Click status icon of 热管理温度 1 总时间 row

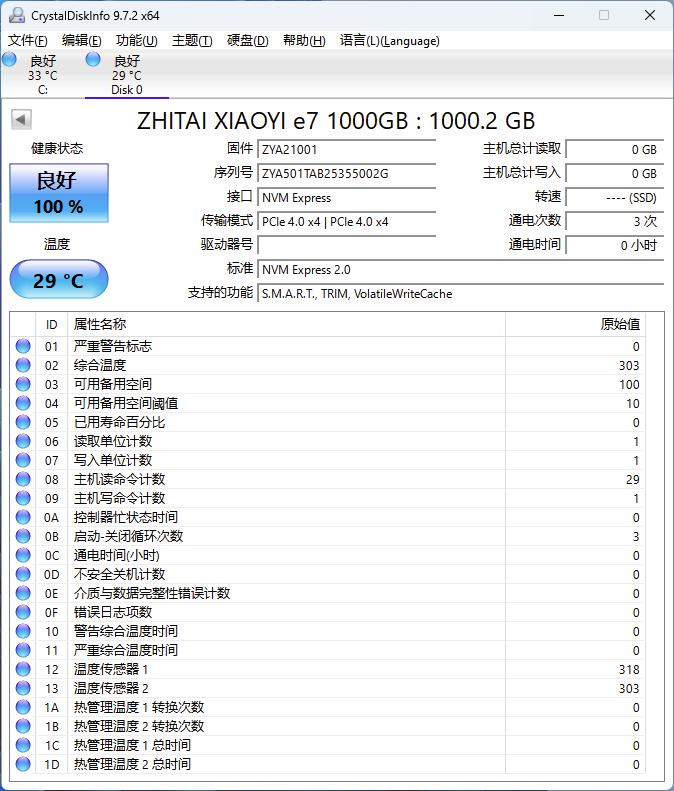tap(23, 745)
